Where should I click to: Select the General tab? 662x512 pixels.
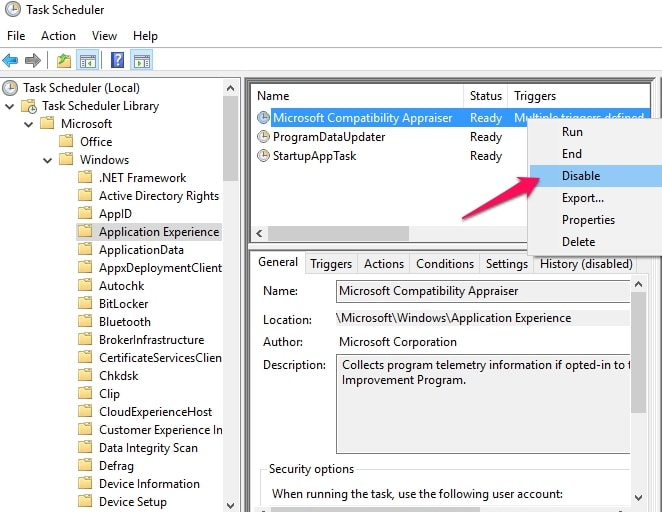[278, 262]
